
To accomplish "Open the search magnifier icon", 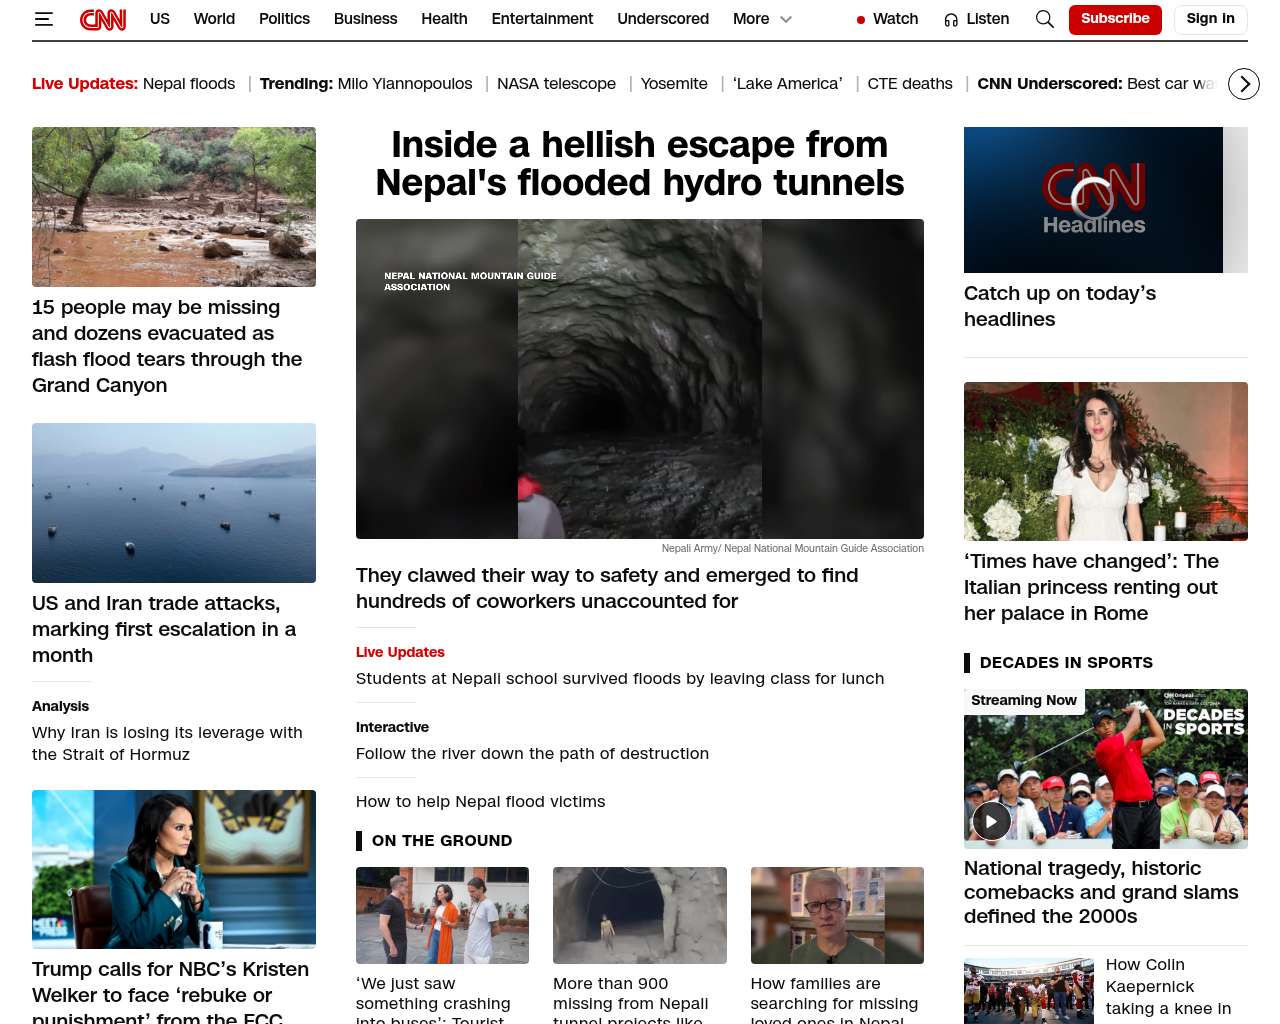I will click(x=1045, y=19).
